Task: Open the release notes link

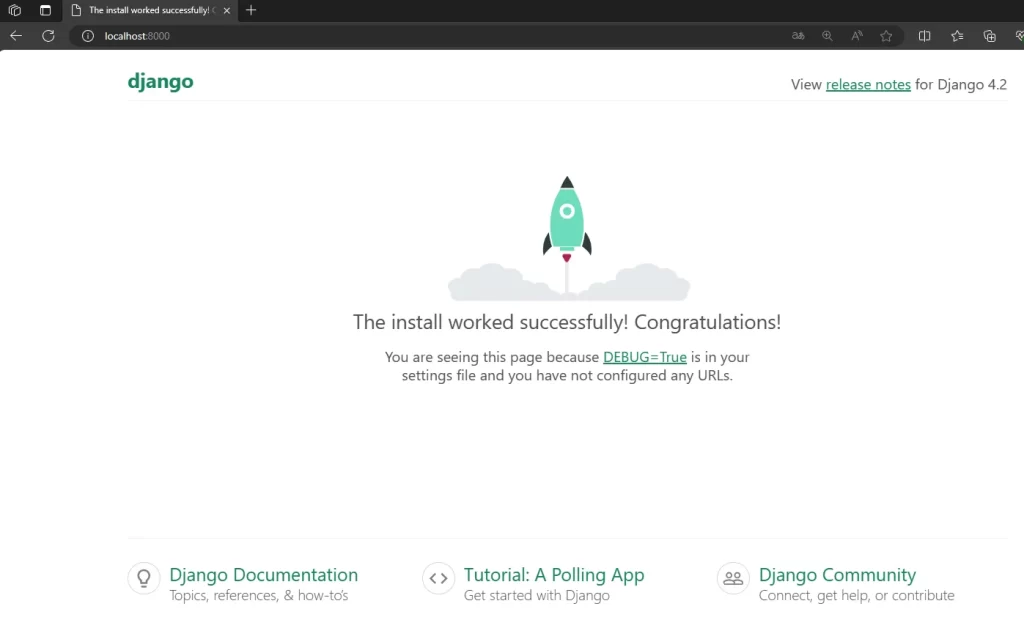Action: (x=868, y=84)
